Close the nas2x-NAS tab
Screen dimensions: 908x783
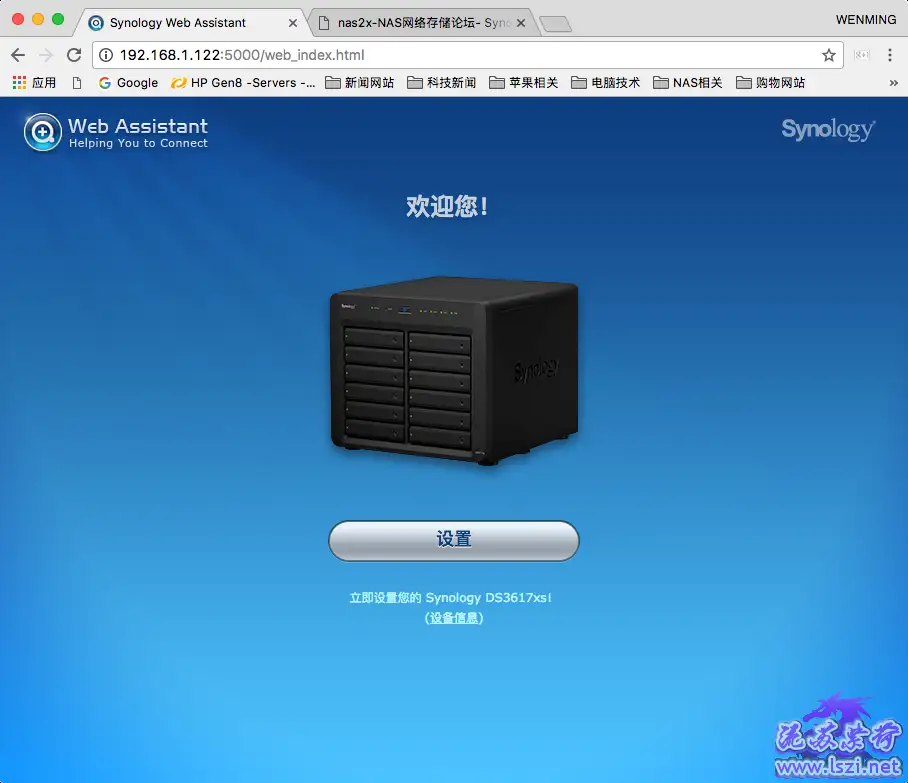pyautogui.click(x=521, y=23)
